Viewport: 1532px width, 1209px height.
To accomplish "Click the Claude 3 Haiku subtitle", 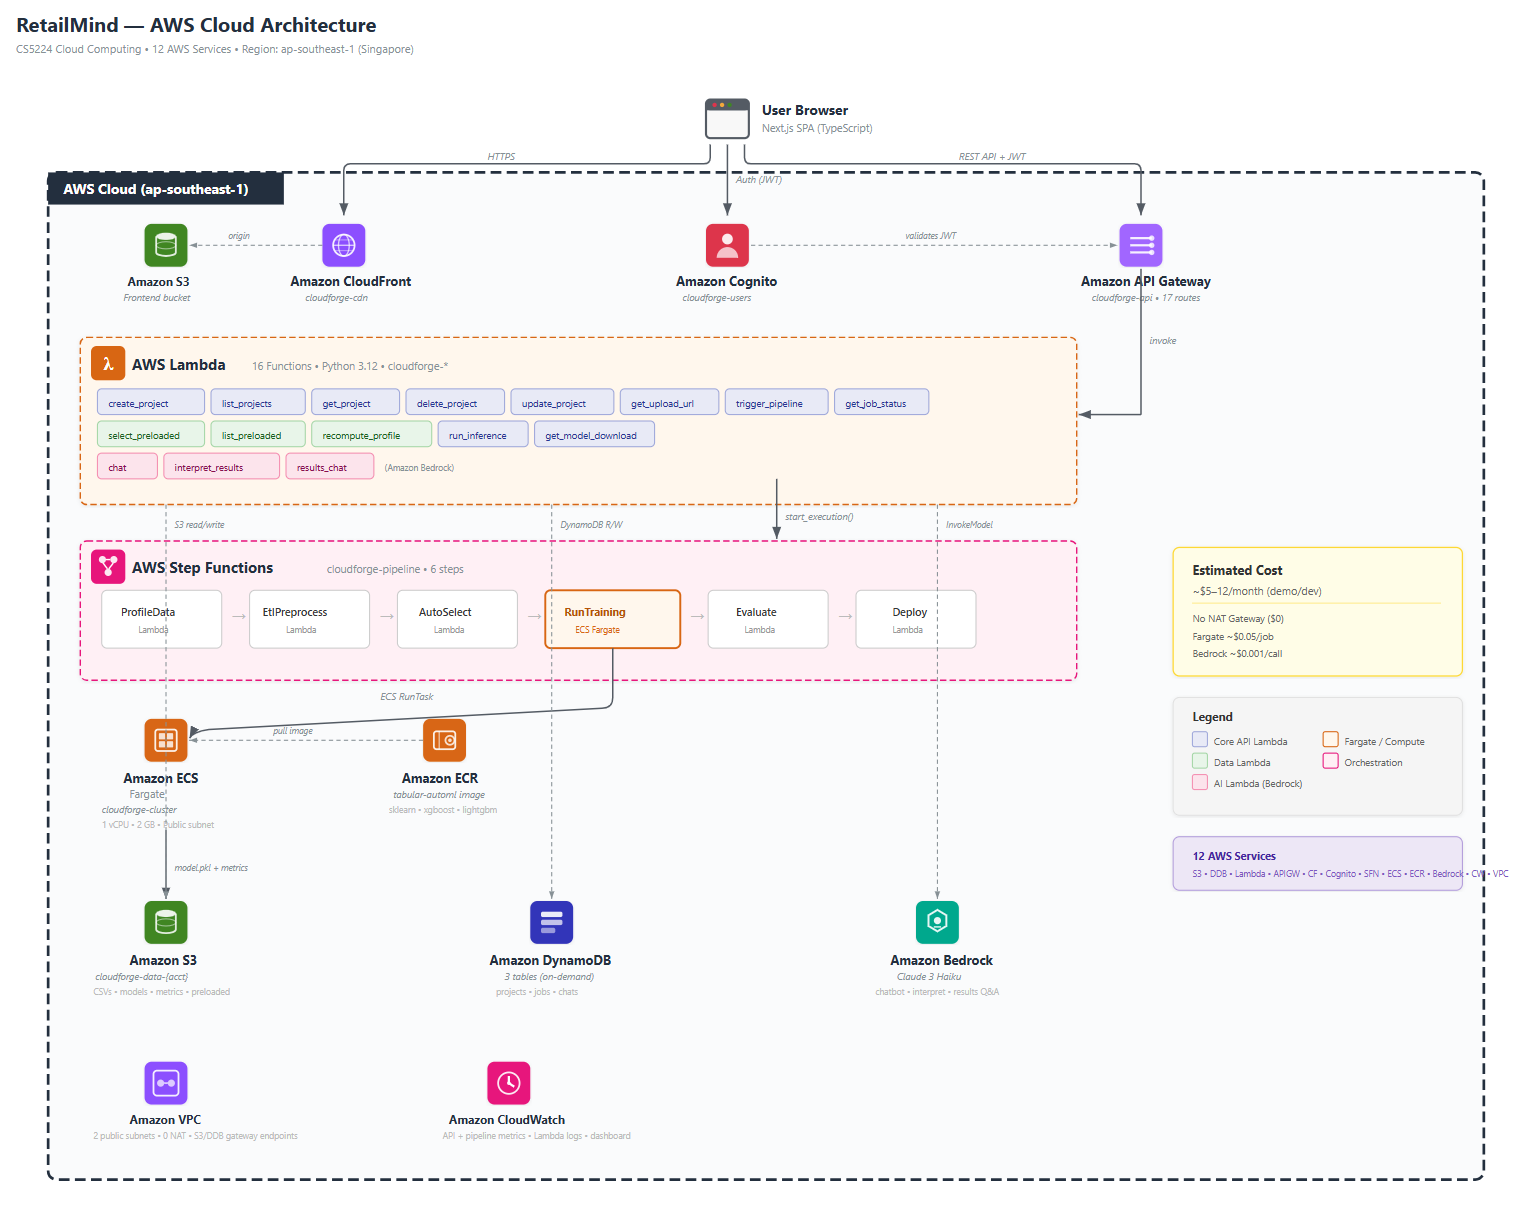I will (x=929, y=977).
